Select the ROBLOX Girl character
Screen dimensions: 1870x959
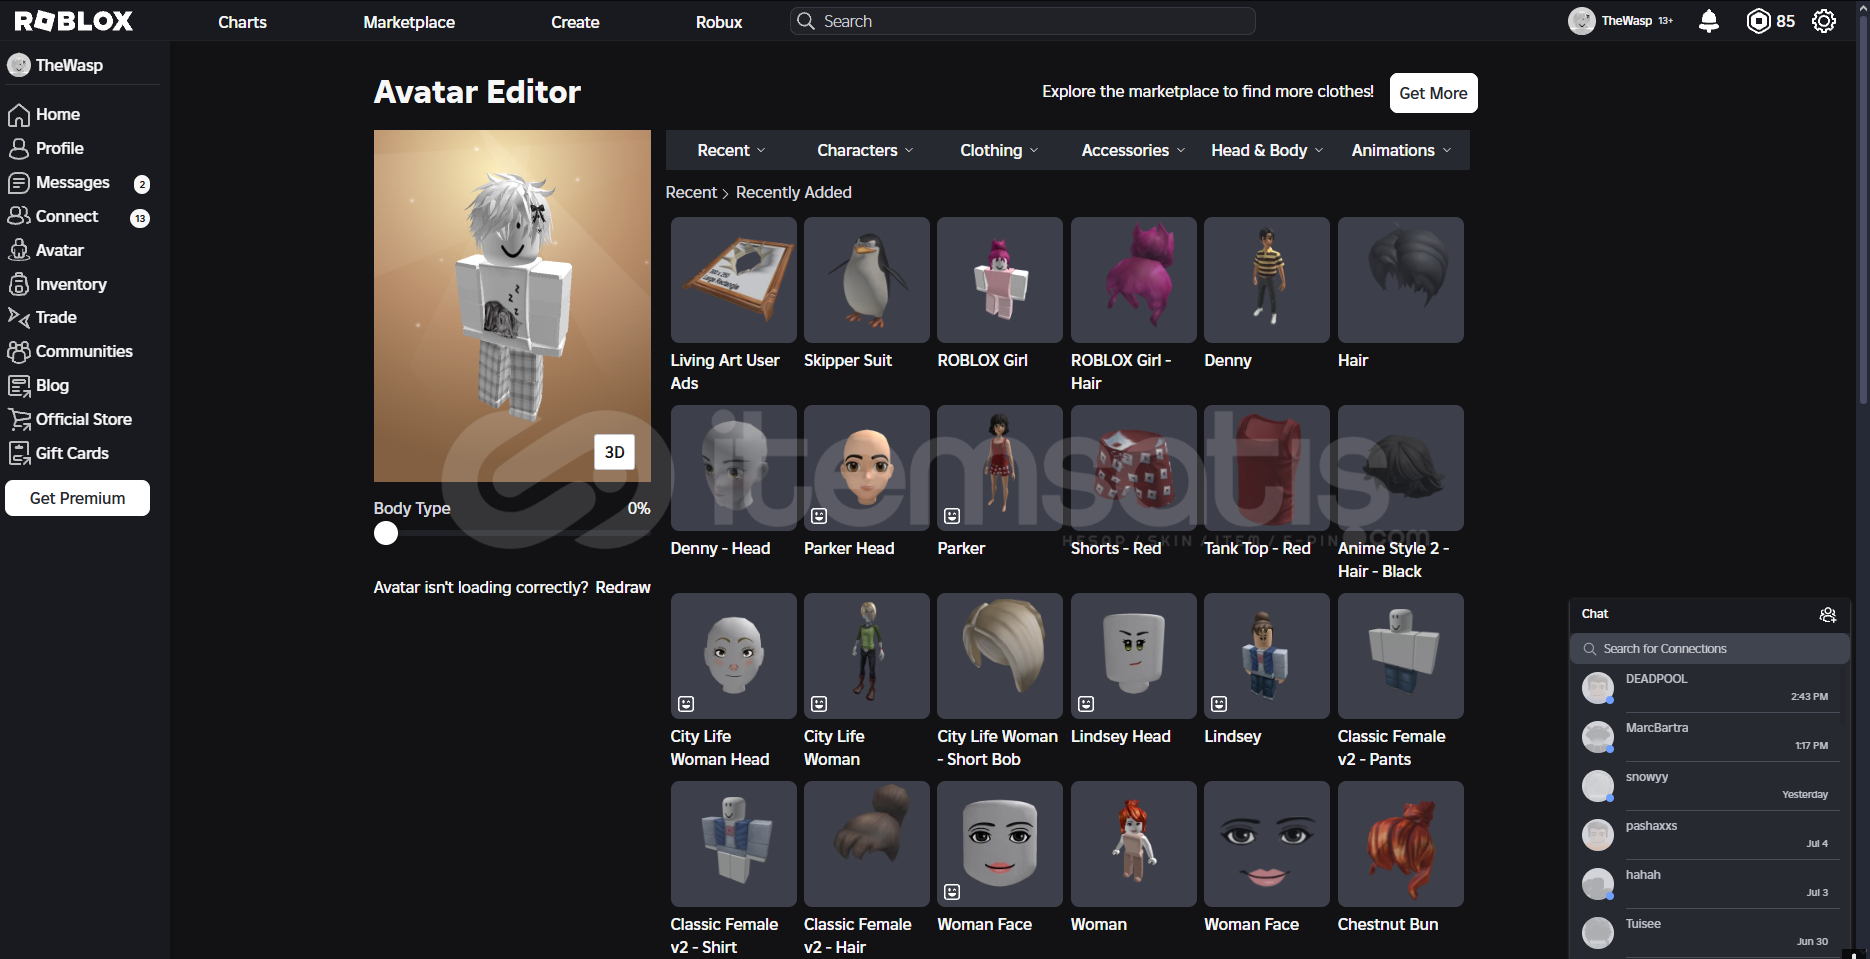pos(1000,295)
